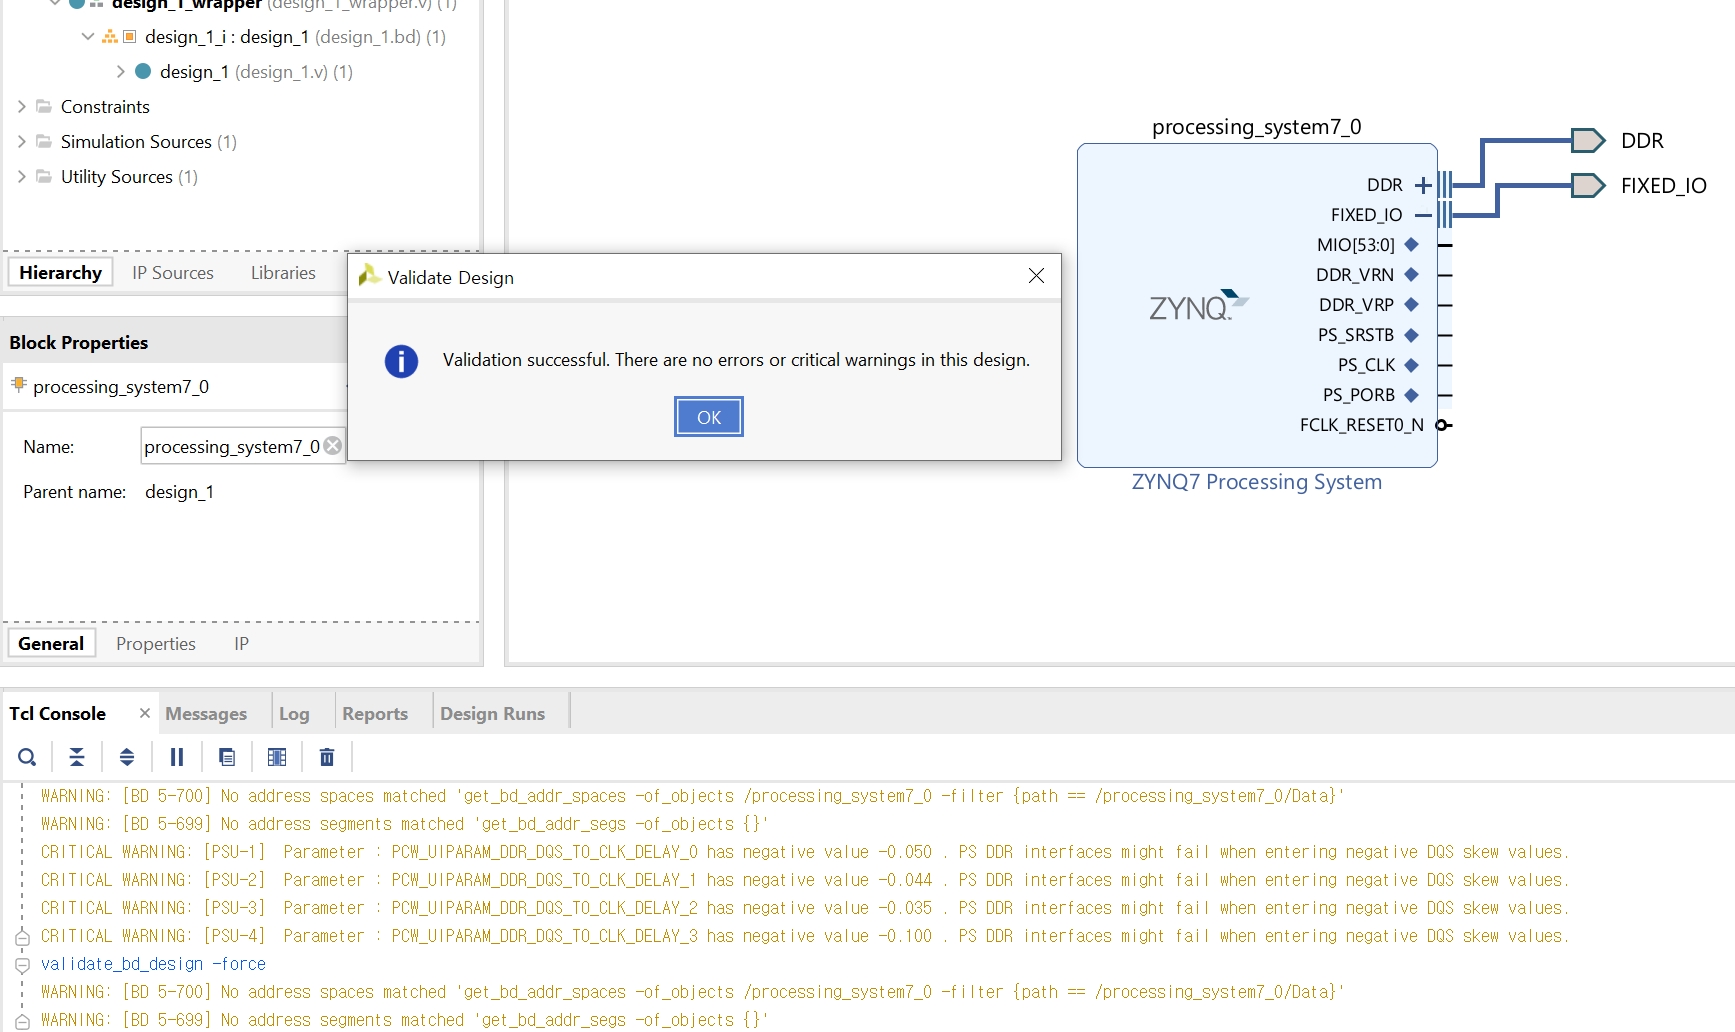The width and height of the screenshot is (1735, 1032).
Task: Click the Utility Sources folder icon
Action: pyautogui.click(x=44, y=176)
